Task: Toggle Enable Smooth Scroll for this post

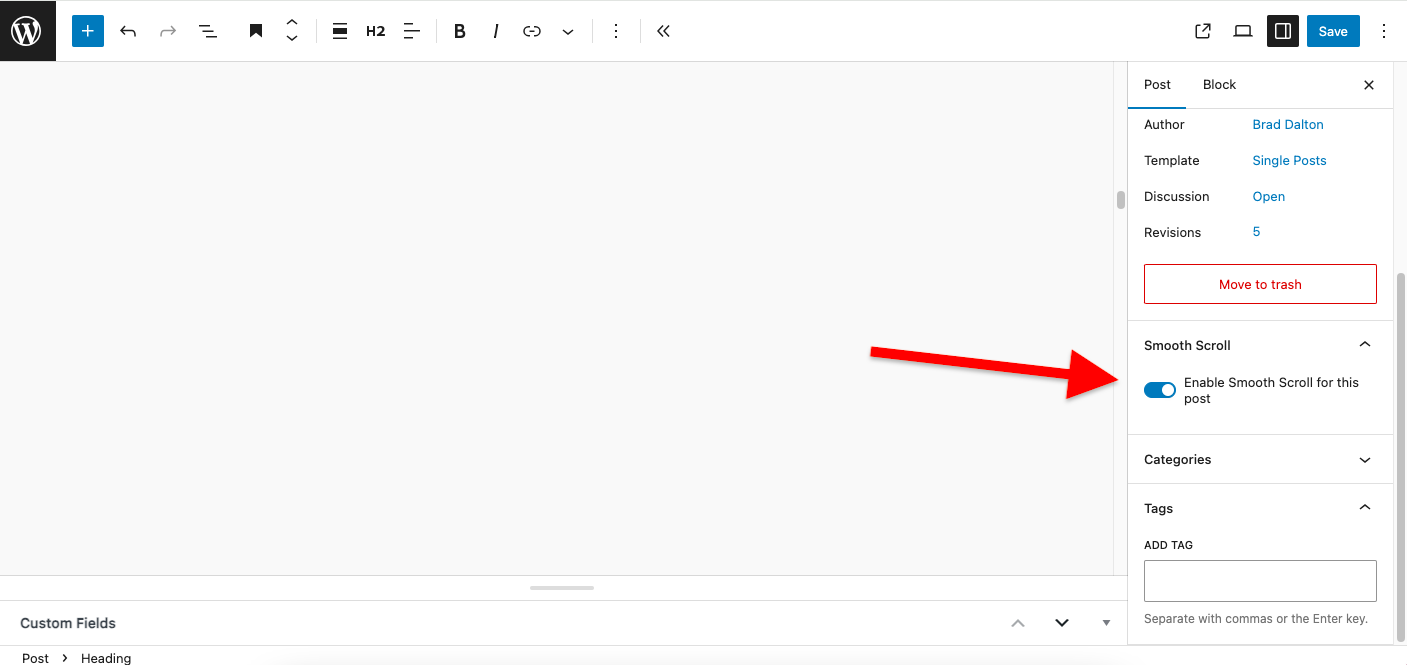Action: point(1160,390)
